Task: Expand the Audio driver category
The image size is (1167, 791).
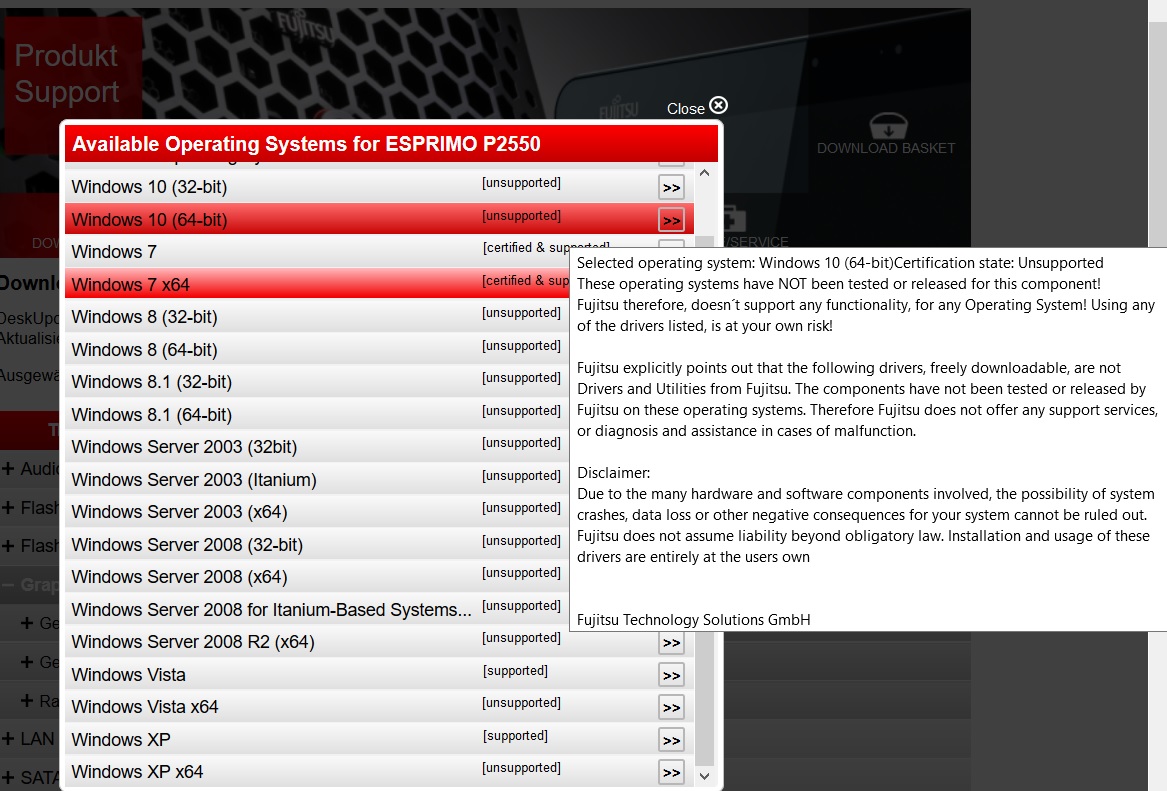Action: point(8,469)
